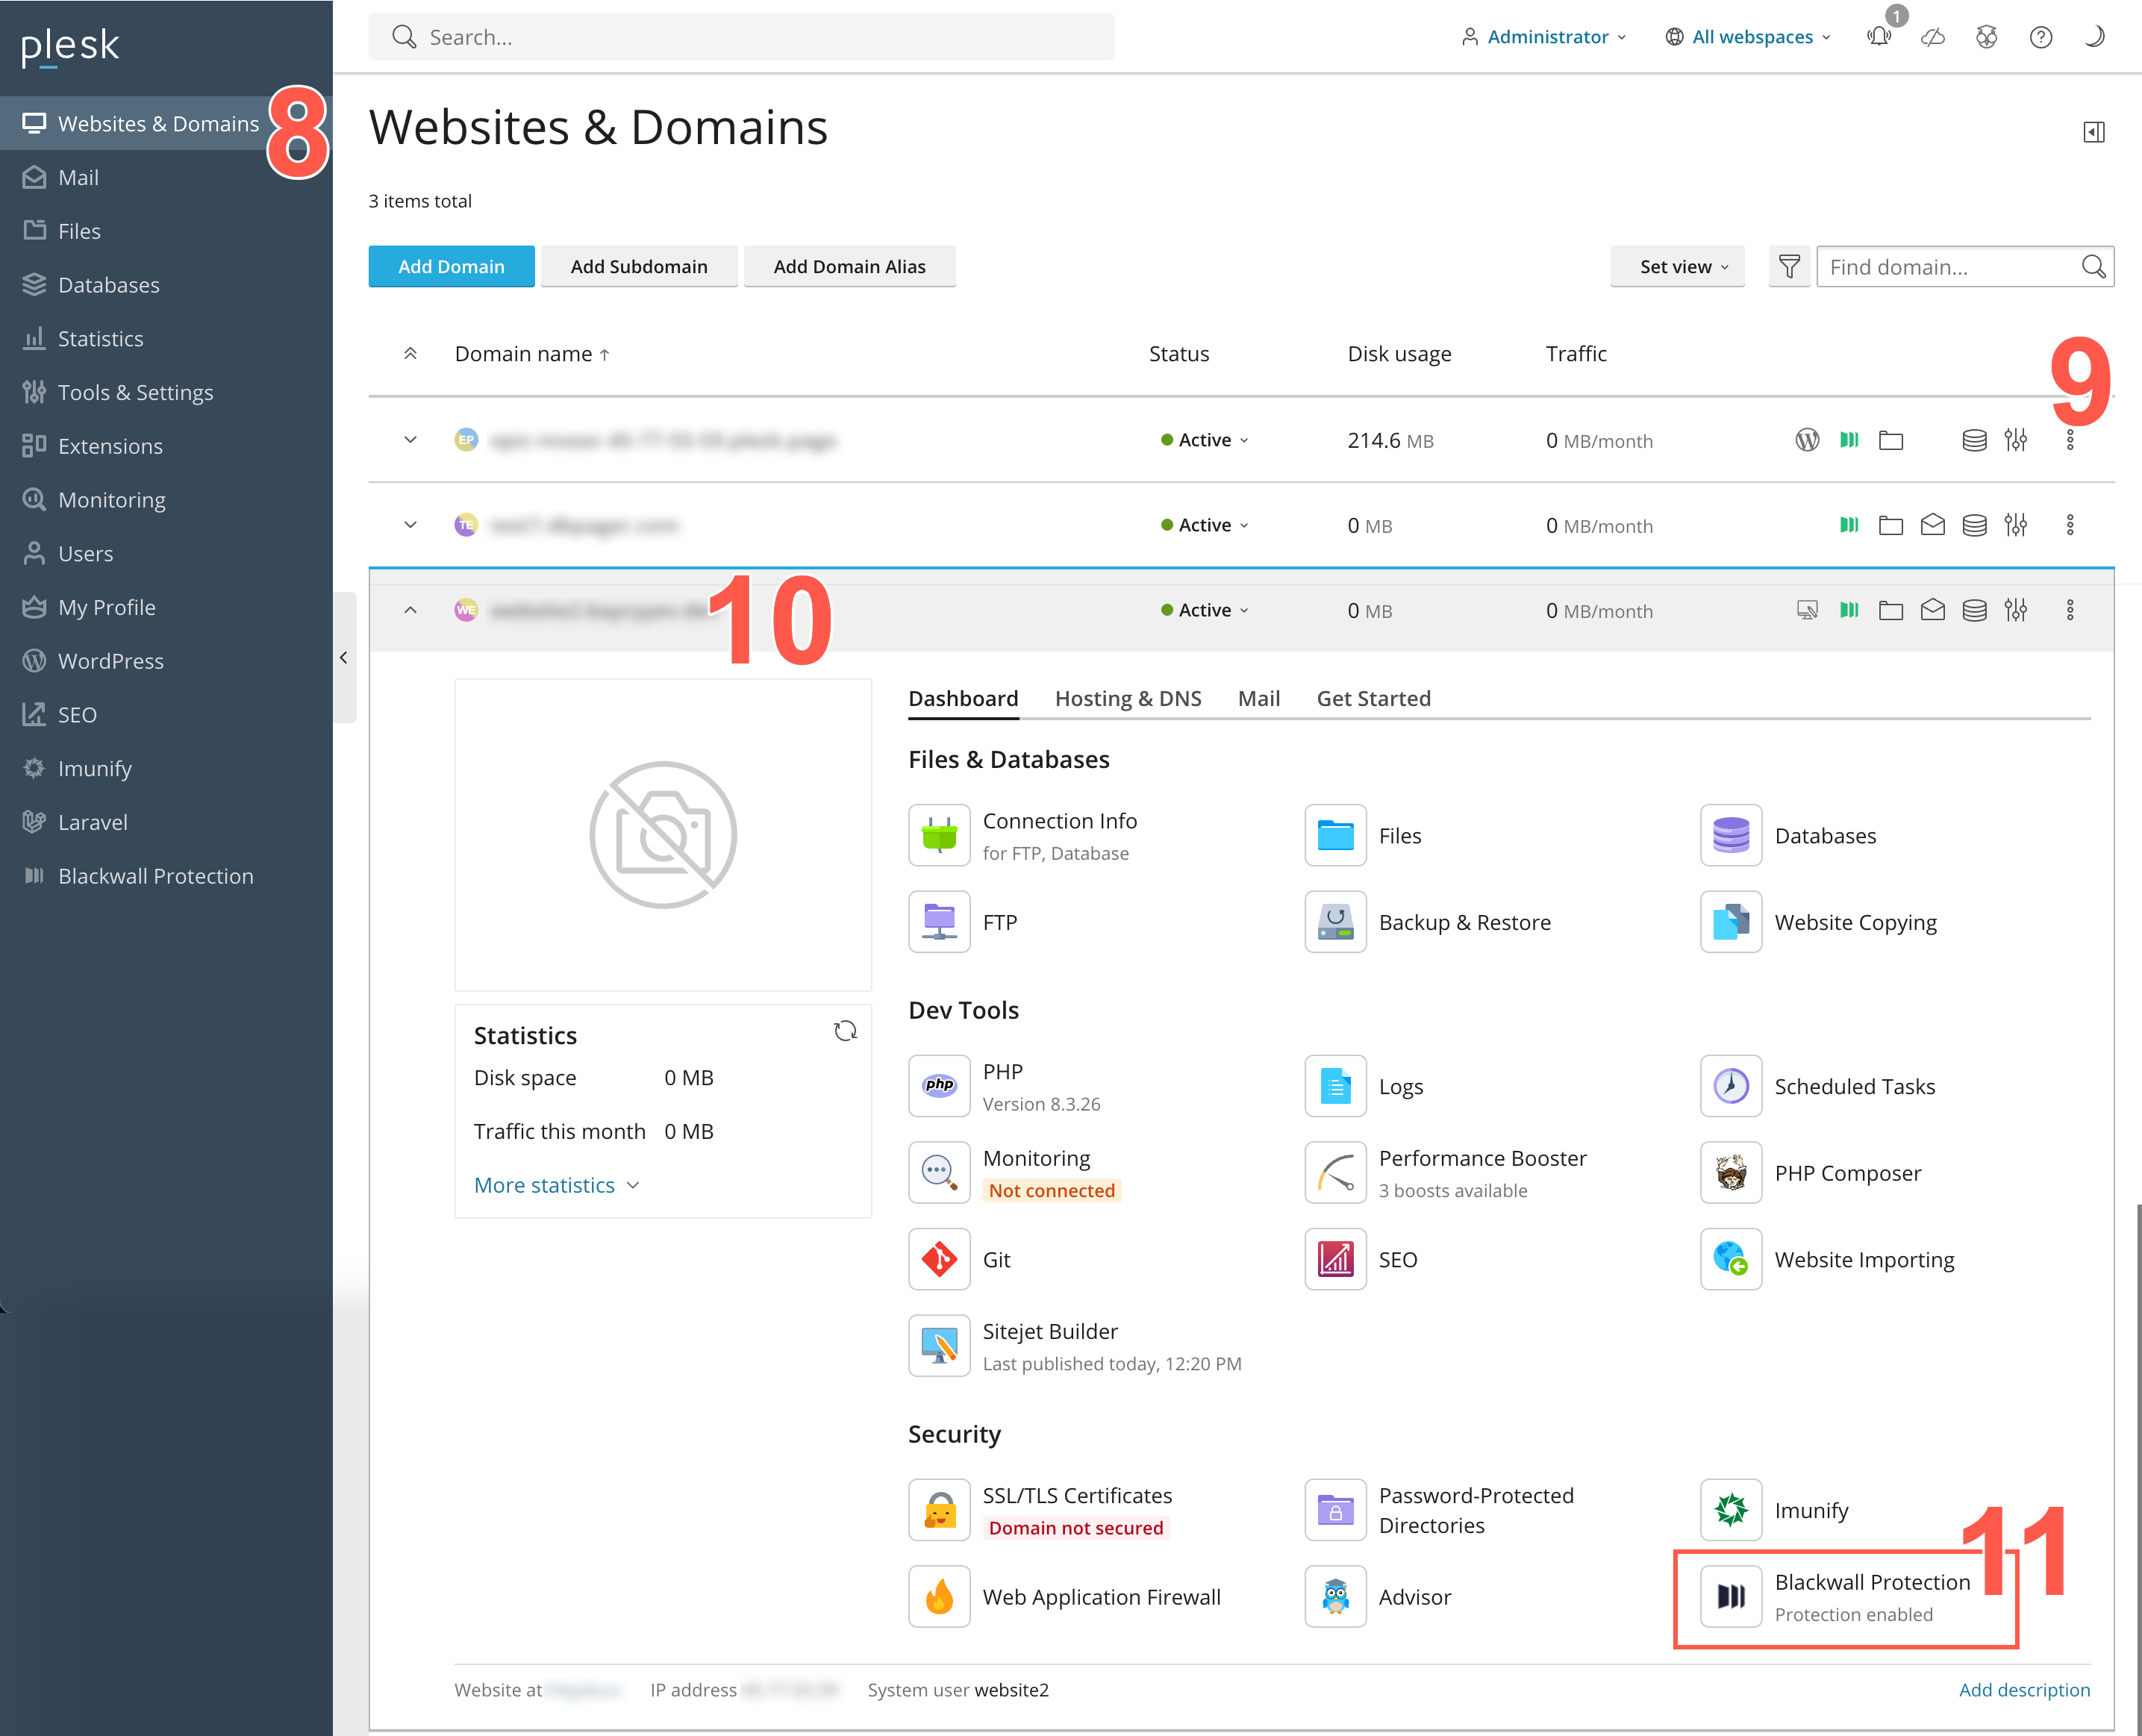Open notifications bell in top bar
Screen dimensions: 2142x1736
pos(1879,37)
